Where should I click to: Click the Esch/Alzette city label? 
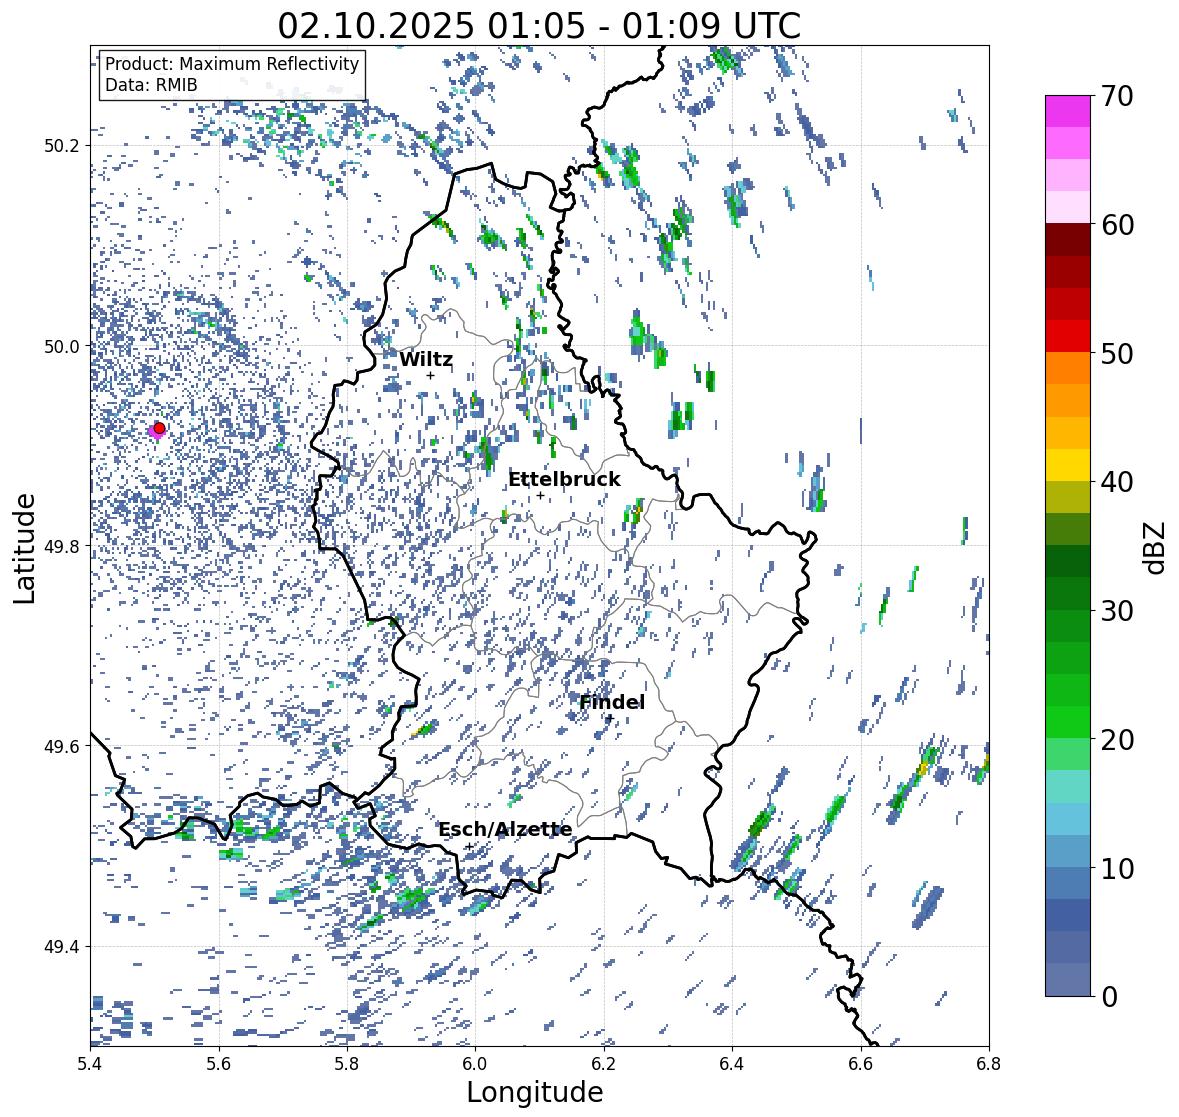point(505,829)
